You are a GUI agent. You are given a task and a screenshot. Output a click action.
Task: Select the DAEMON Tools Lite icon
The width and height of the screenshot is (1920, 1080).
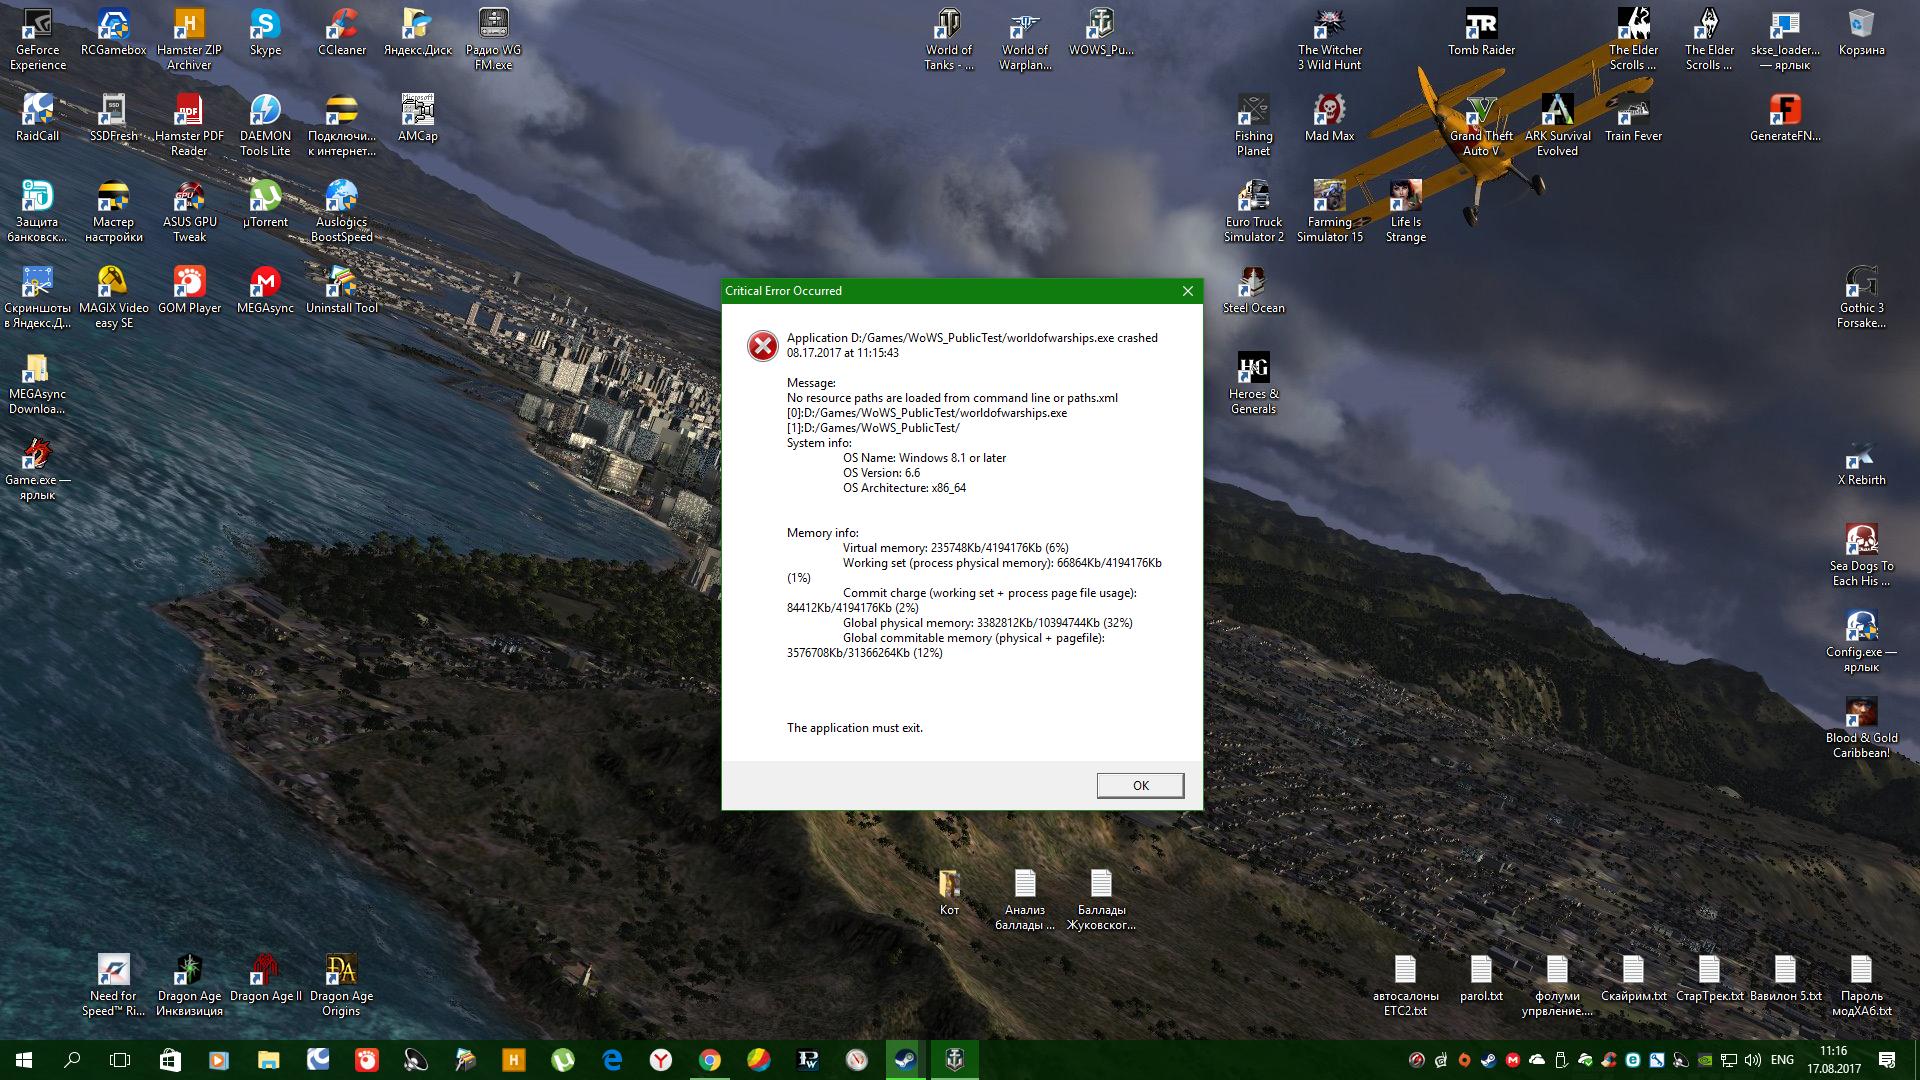point(265,126)
